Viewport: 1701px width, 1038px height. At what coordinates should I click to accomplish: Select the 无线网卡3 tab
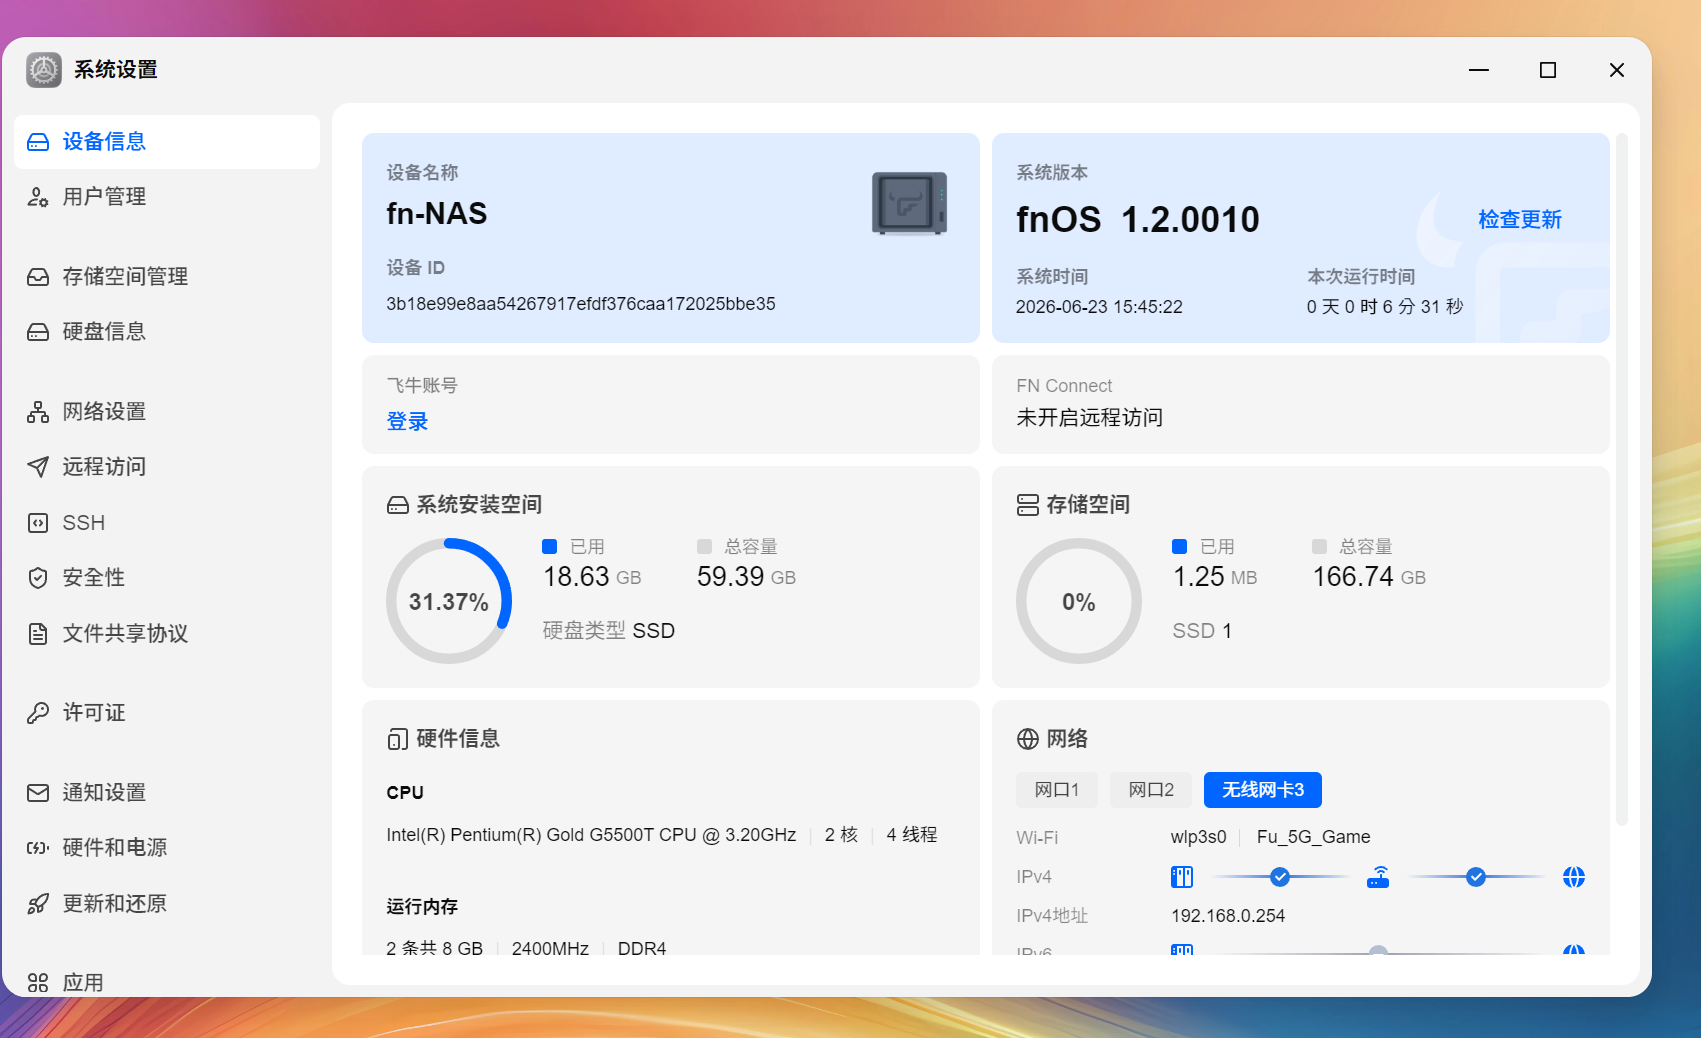(1263, 790)
